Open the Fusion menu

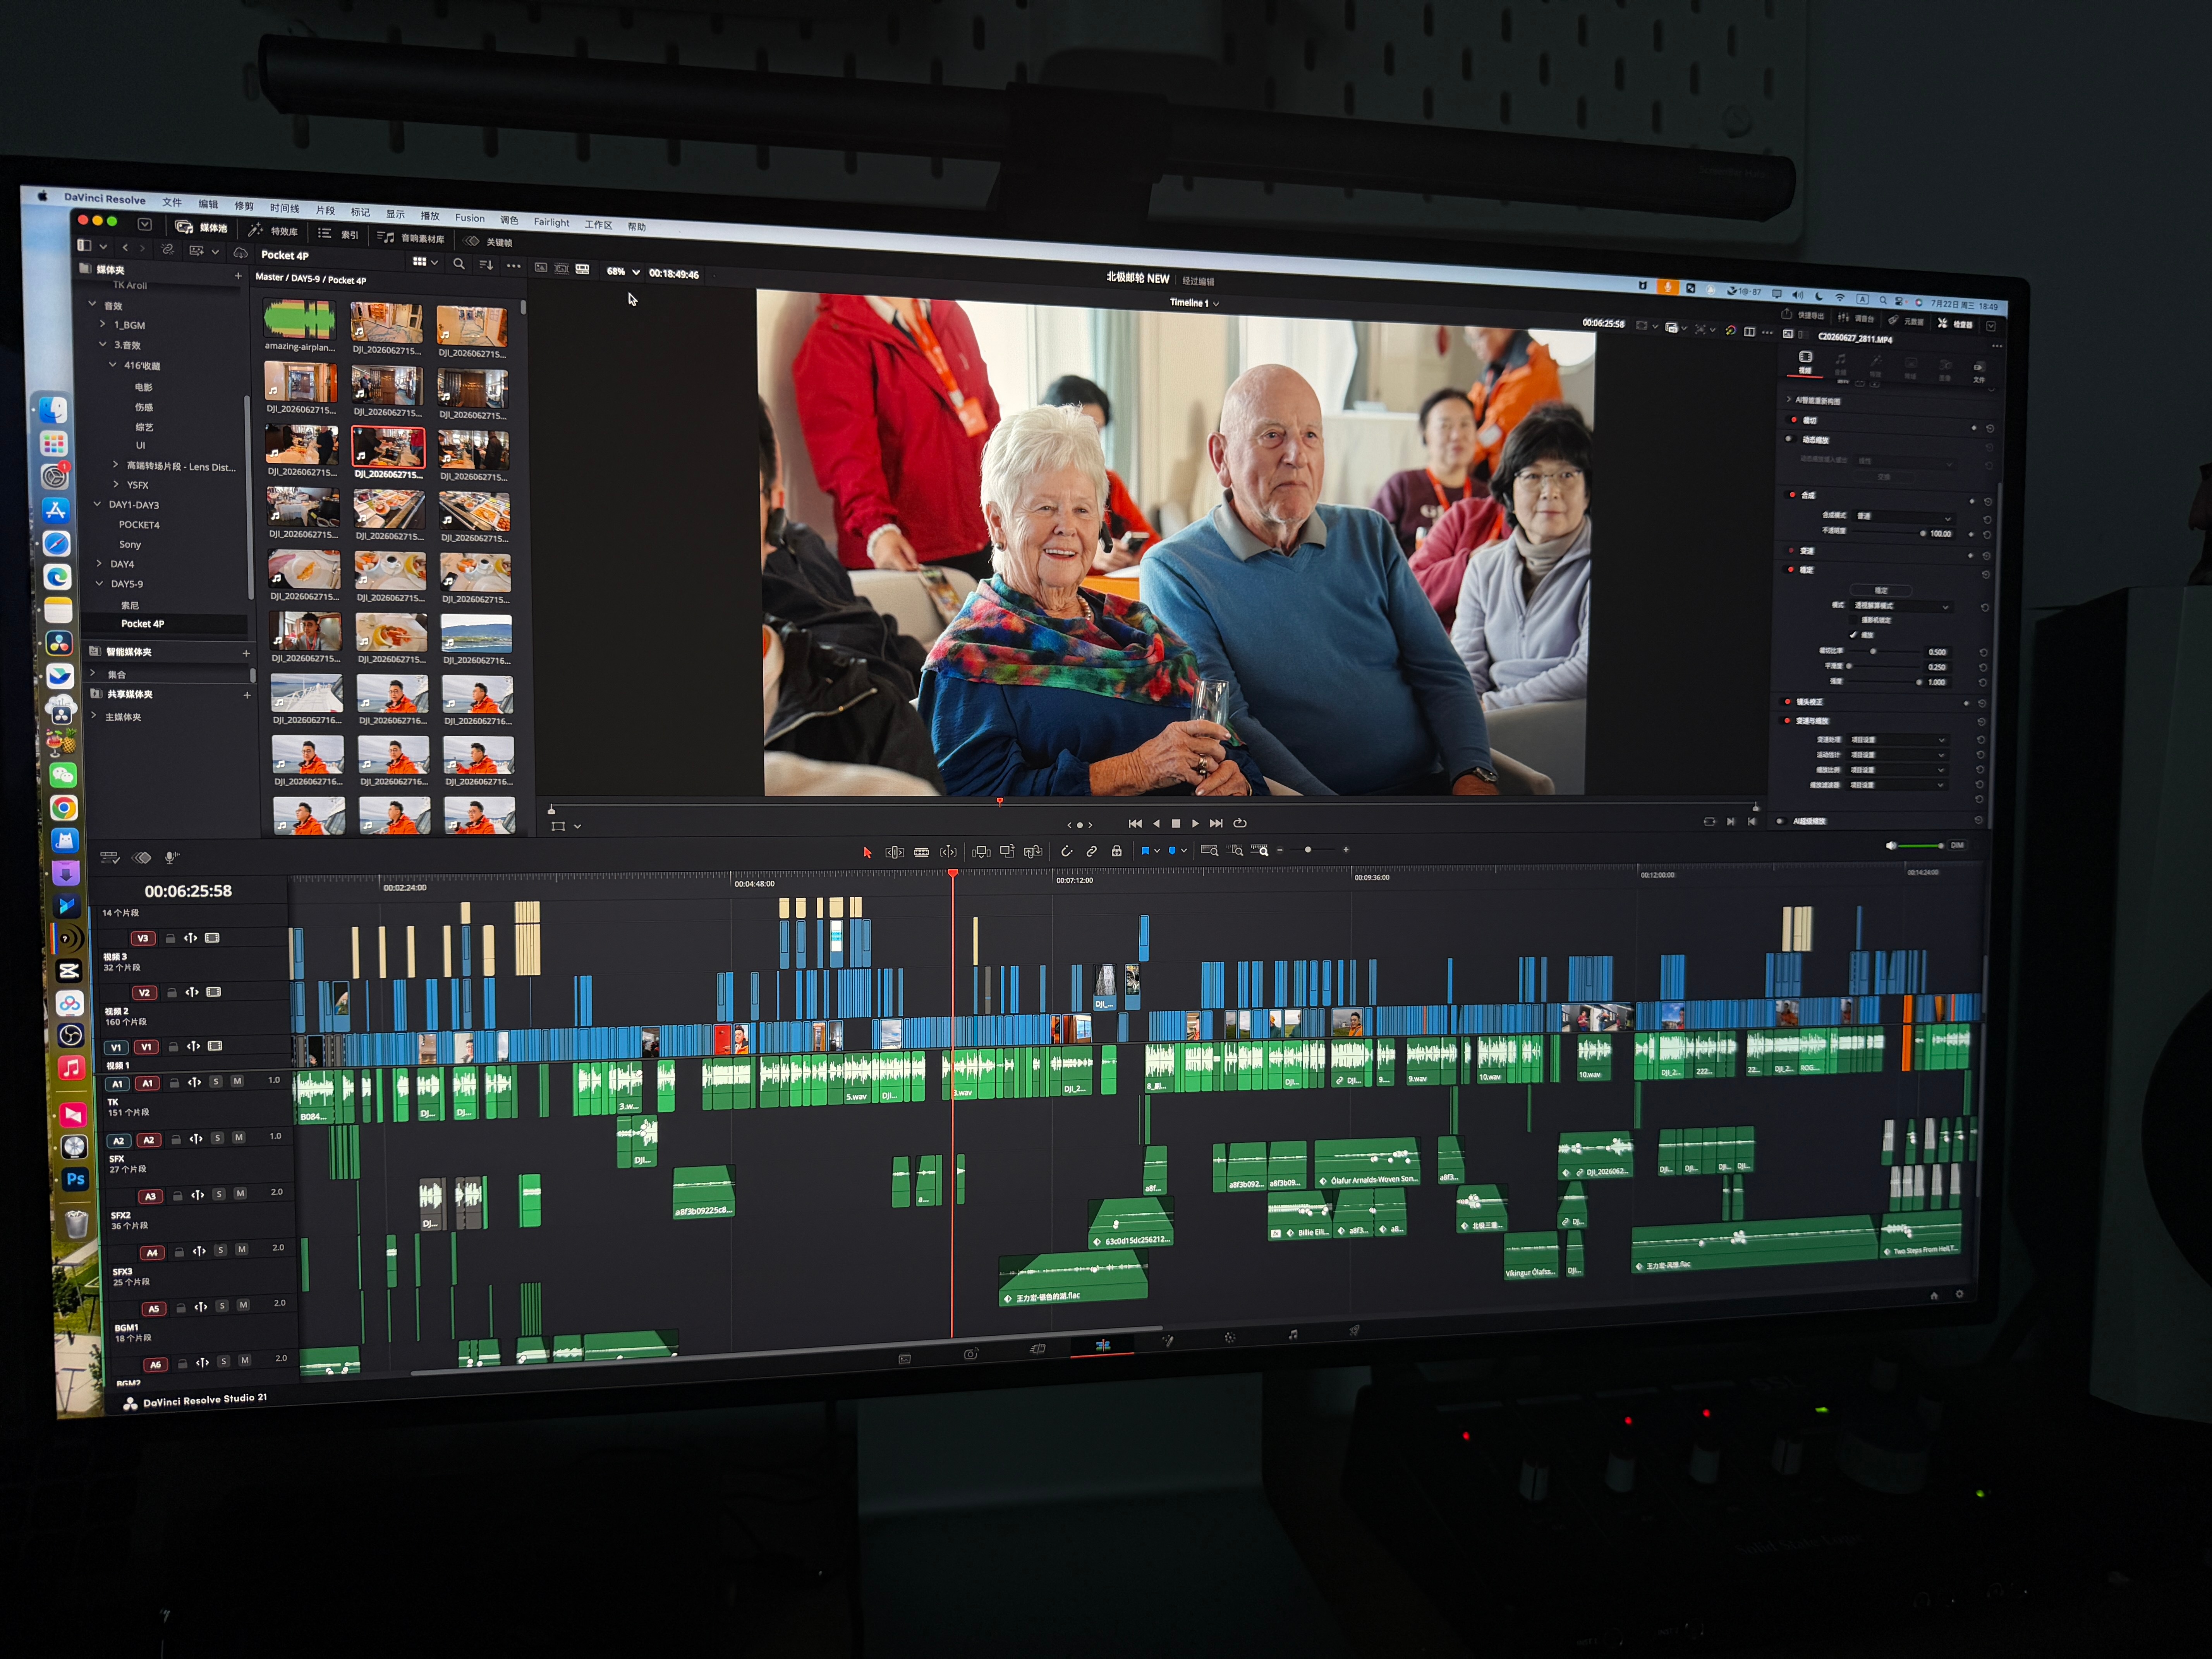470,218
